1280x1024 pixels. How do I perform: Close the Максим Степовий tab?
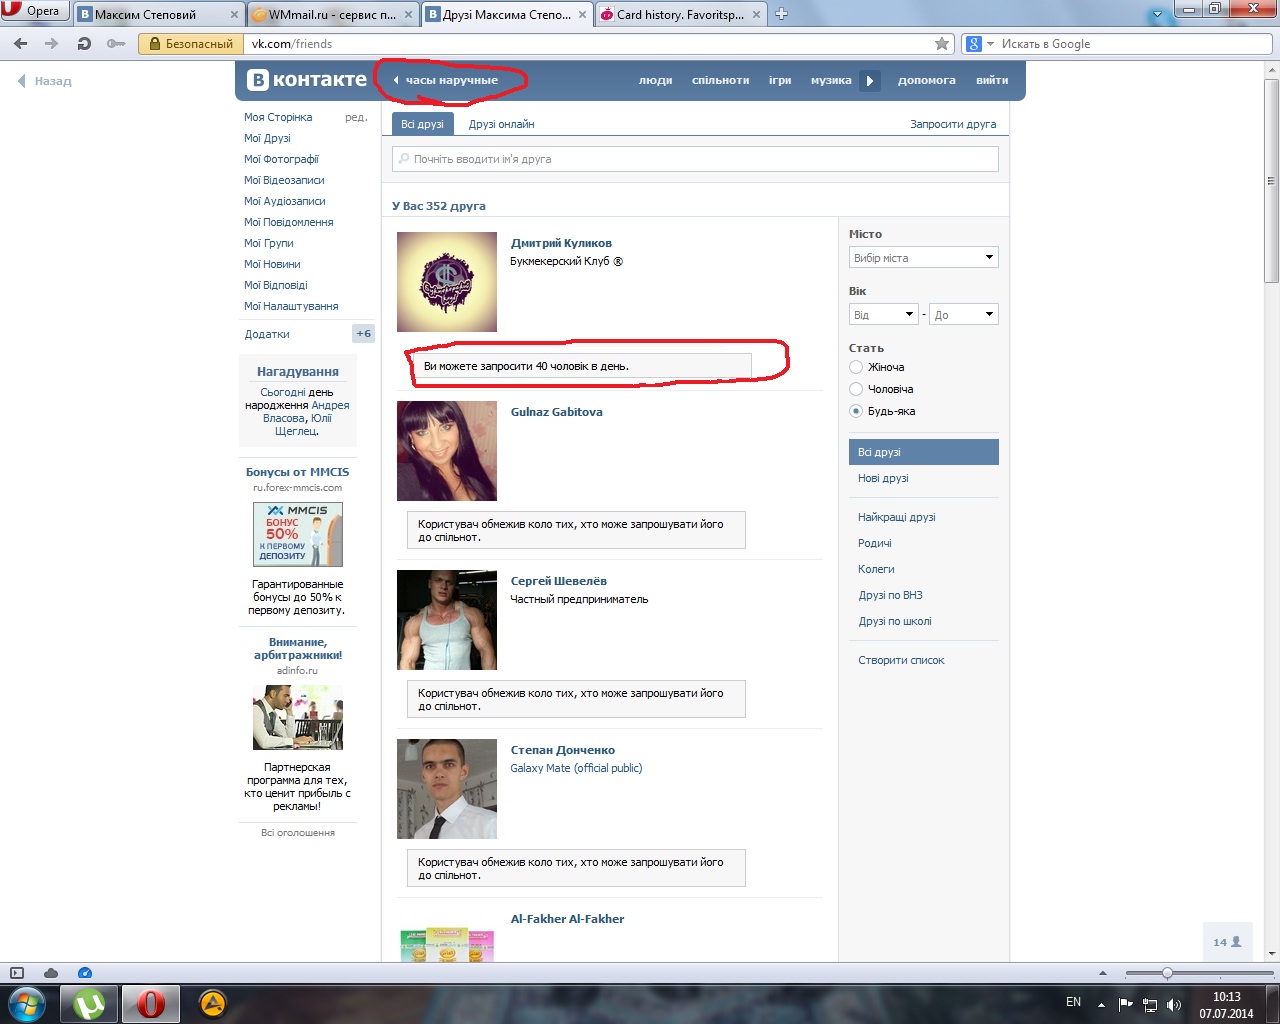click(235, 15)
